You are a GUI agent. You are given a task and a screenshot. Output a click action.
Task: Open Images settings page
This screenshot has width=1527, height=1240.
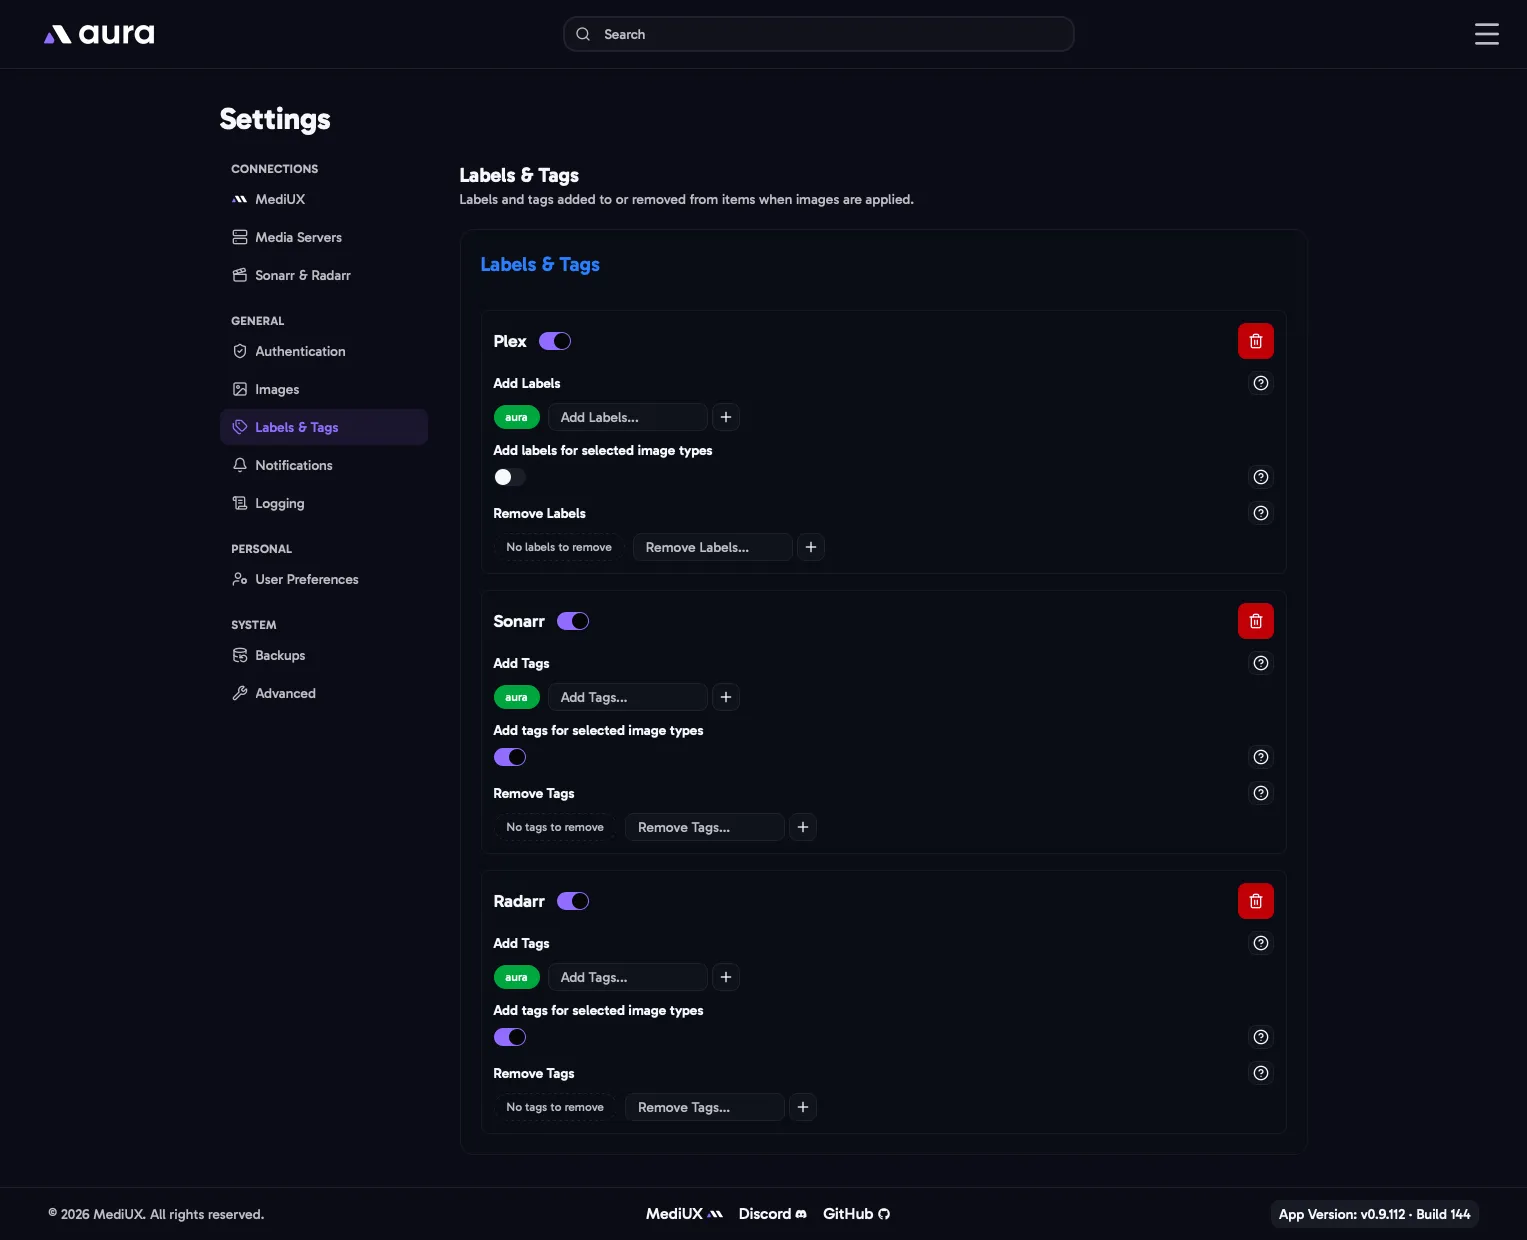pos(324,389)
